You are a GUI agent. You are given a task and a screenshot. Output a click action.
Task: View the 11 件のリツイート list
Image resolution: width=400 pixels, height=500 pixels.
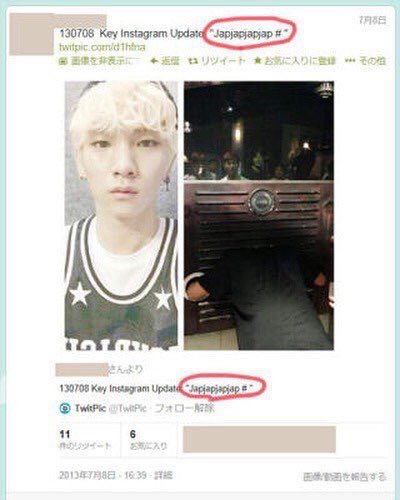pos(85,440)
